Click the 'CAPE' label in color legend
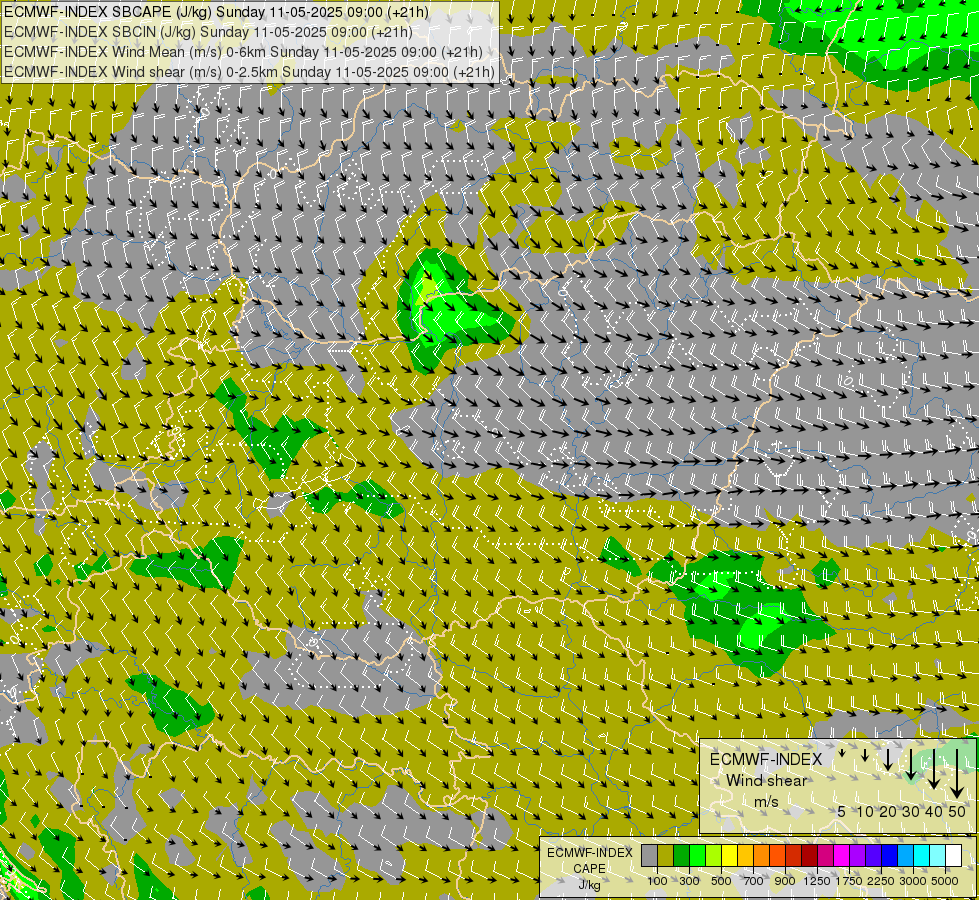The height and width of the screenshot is (900, 979). coord(589,869)
